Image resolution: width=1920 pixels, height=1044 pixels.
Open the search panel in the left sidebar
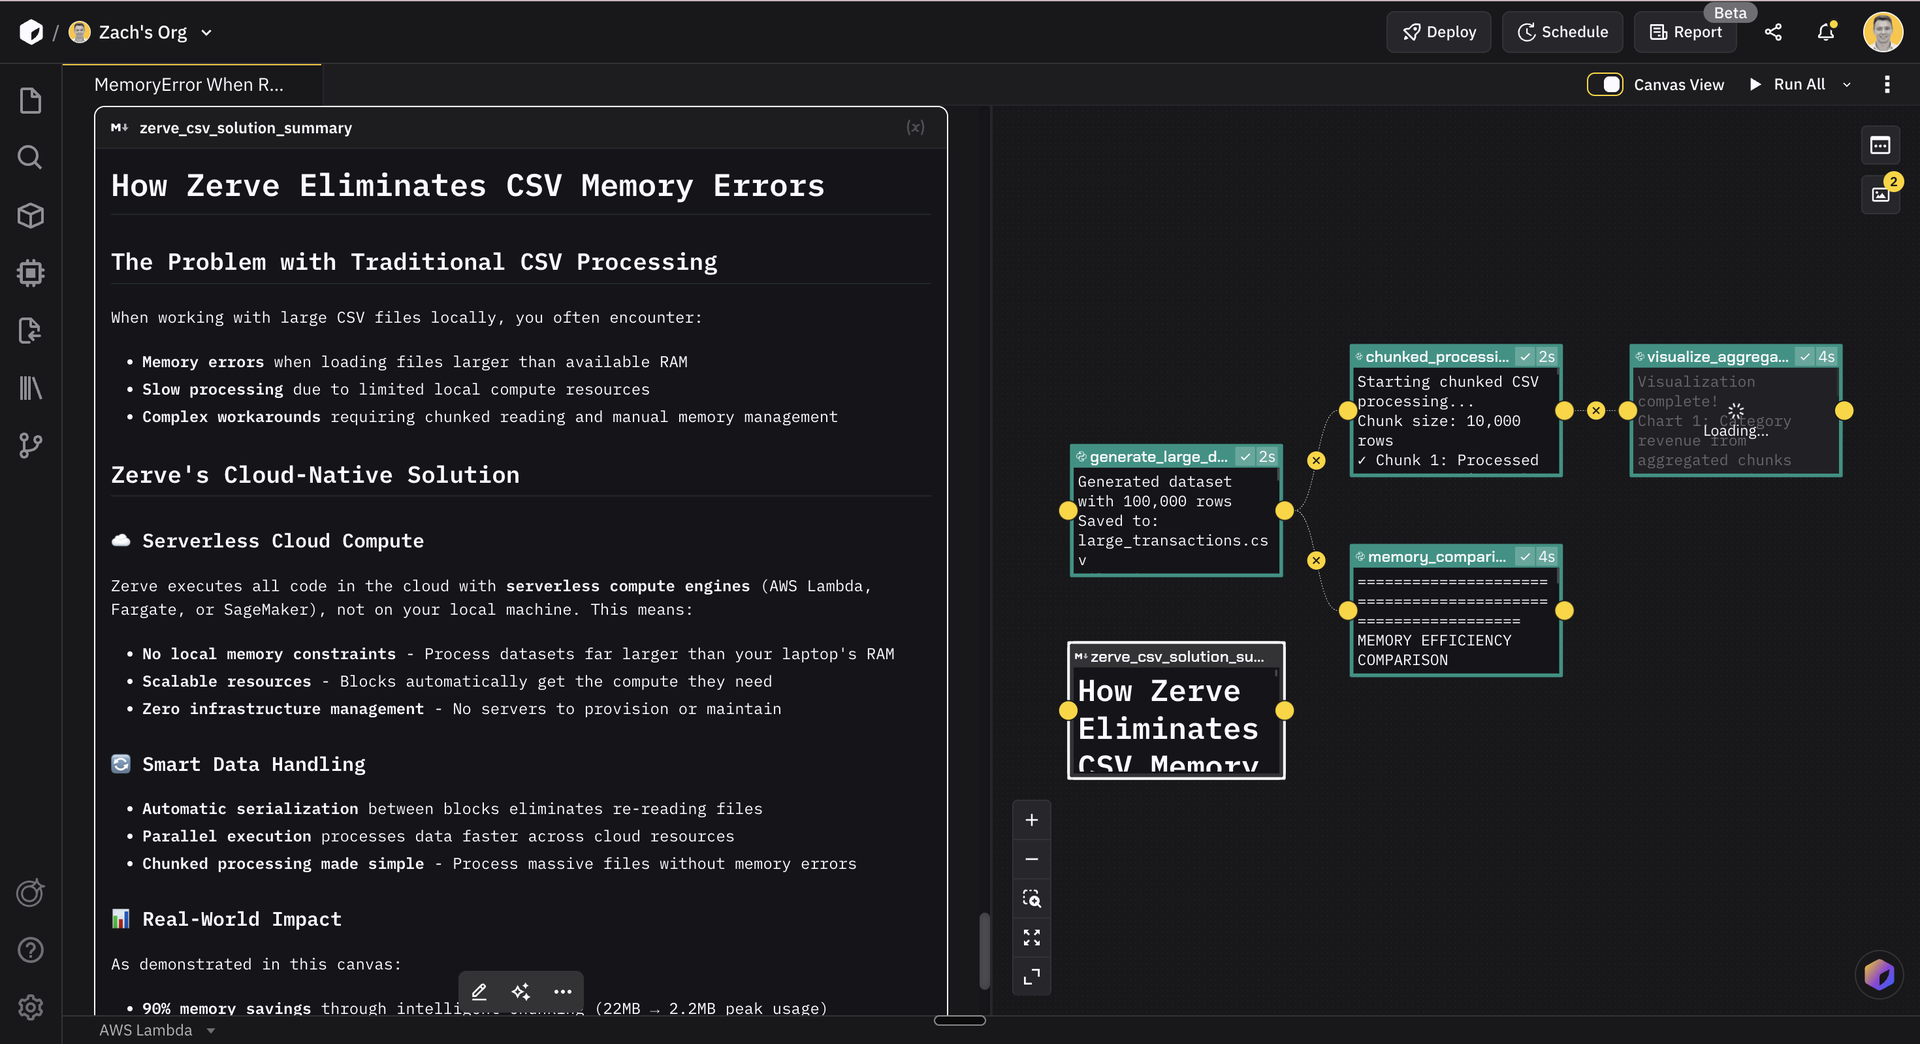click(30, 157)
